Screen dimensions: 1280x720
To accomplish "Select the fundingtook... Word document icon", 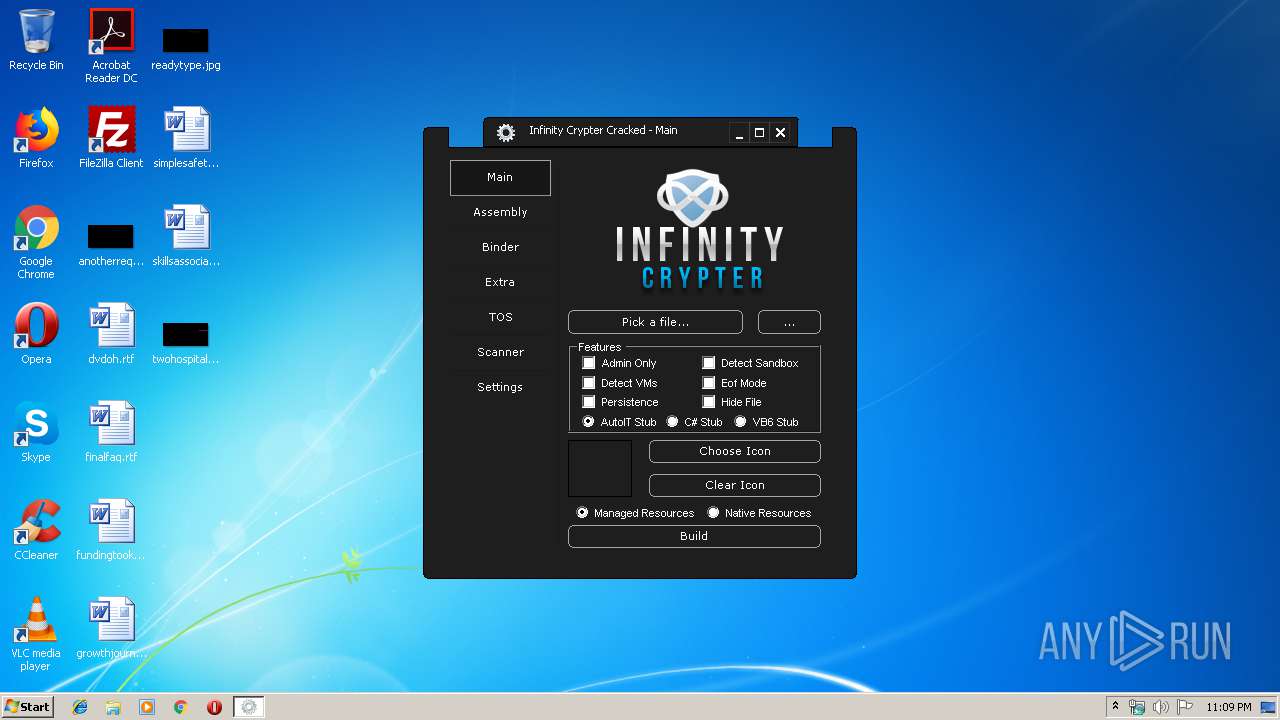I will coord(111,530).
